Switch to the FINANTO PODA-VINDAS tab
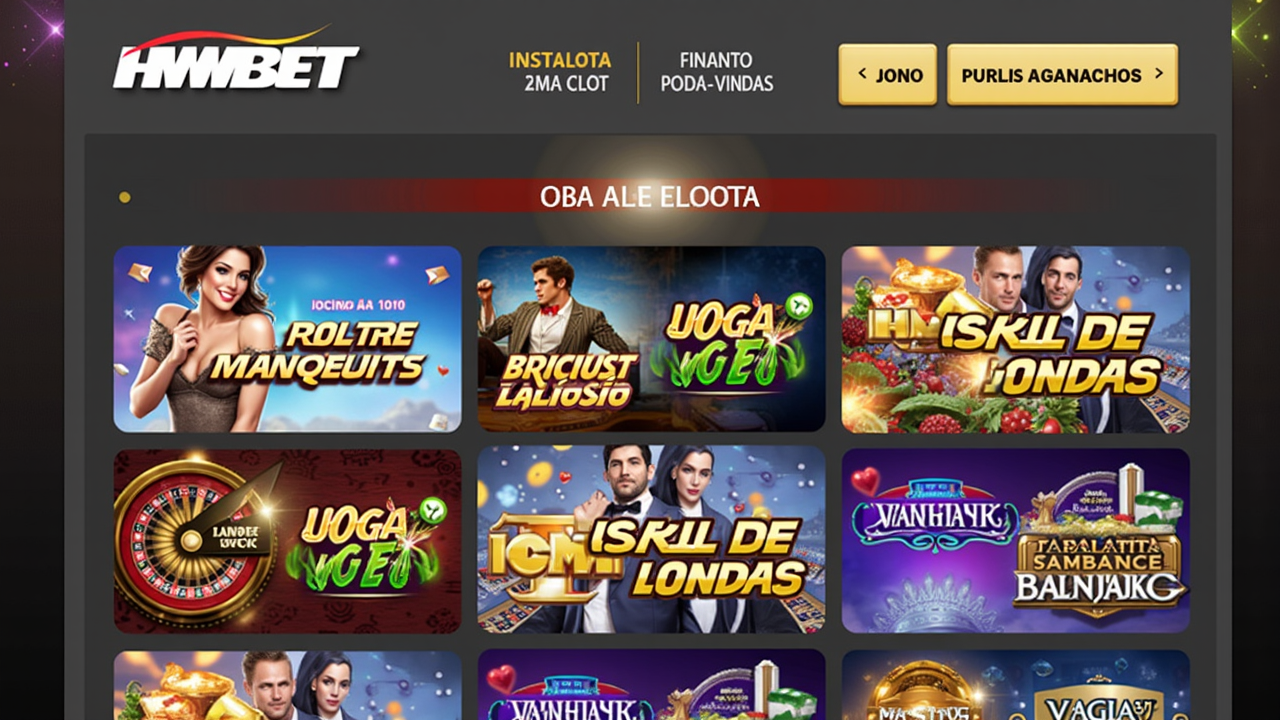1280x720 pixels. pyautogui.click(x=716, y=72)
